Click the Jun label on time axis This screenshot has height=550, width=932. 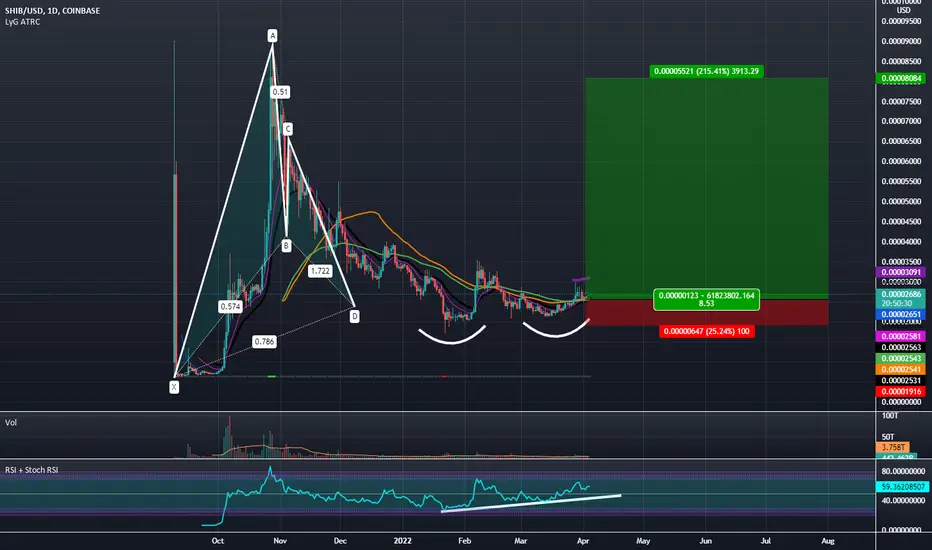click(x=706, y=541)
